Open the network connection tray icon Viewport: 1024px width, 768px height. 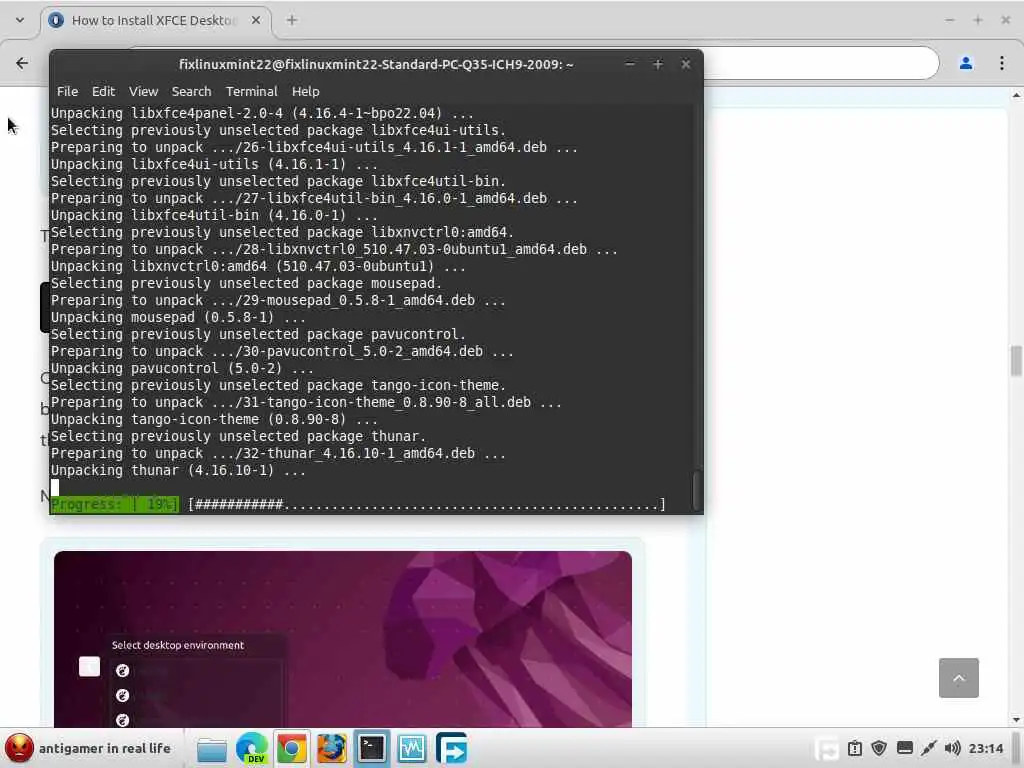tap(929, 748)
